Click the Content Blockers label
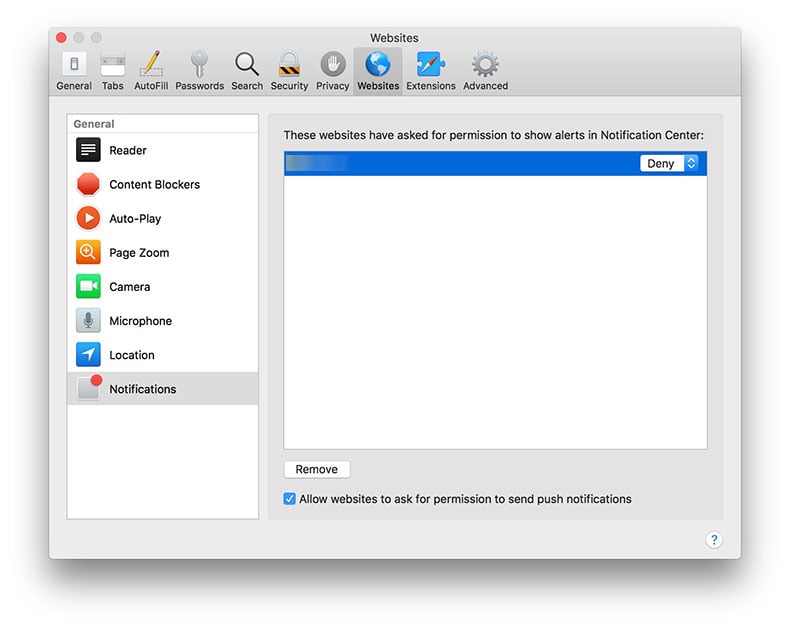The image size is (790, 629). [x=155, y=184]
